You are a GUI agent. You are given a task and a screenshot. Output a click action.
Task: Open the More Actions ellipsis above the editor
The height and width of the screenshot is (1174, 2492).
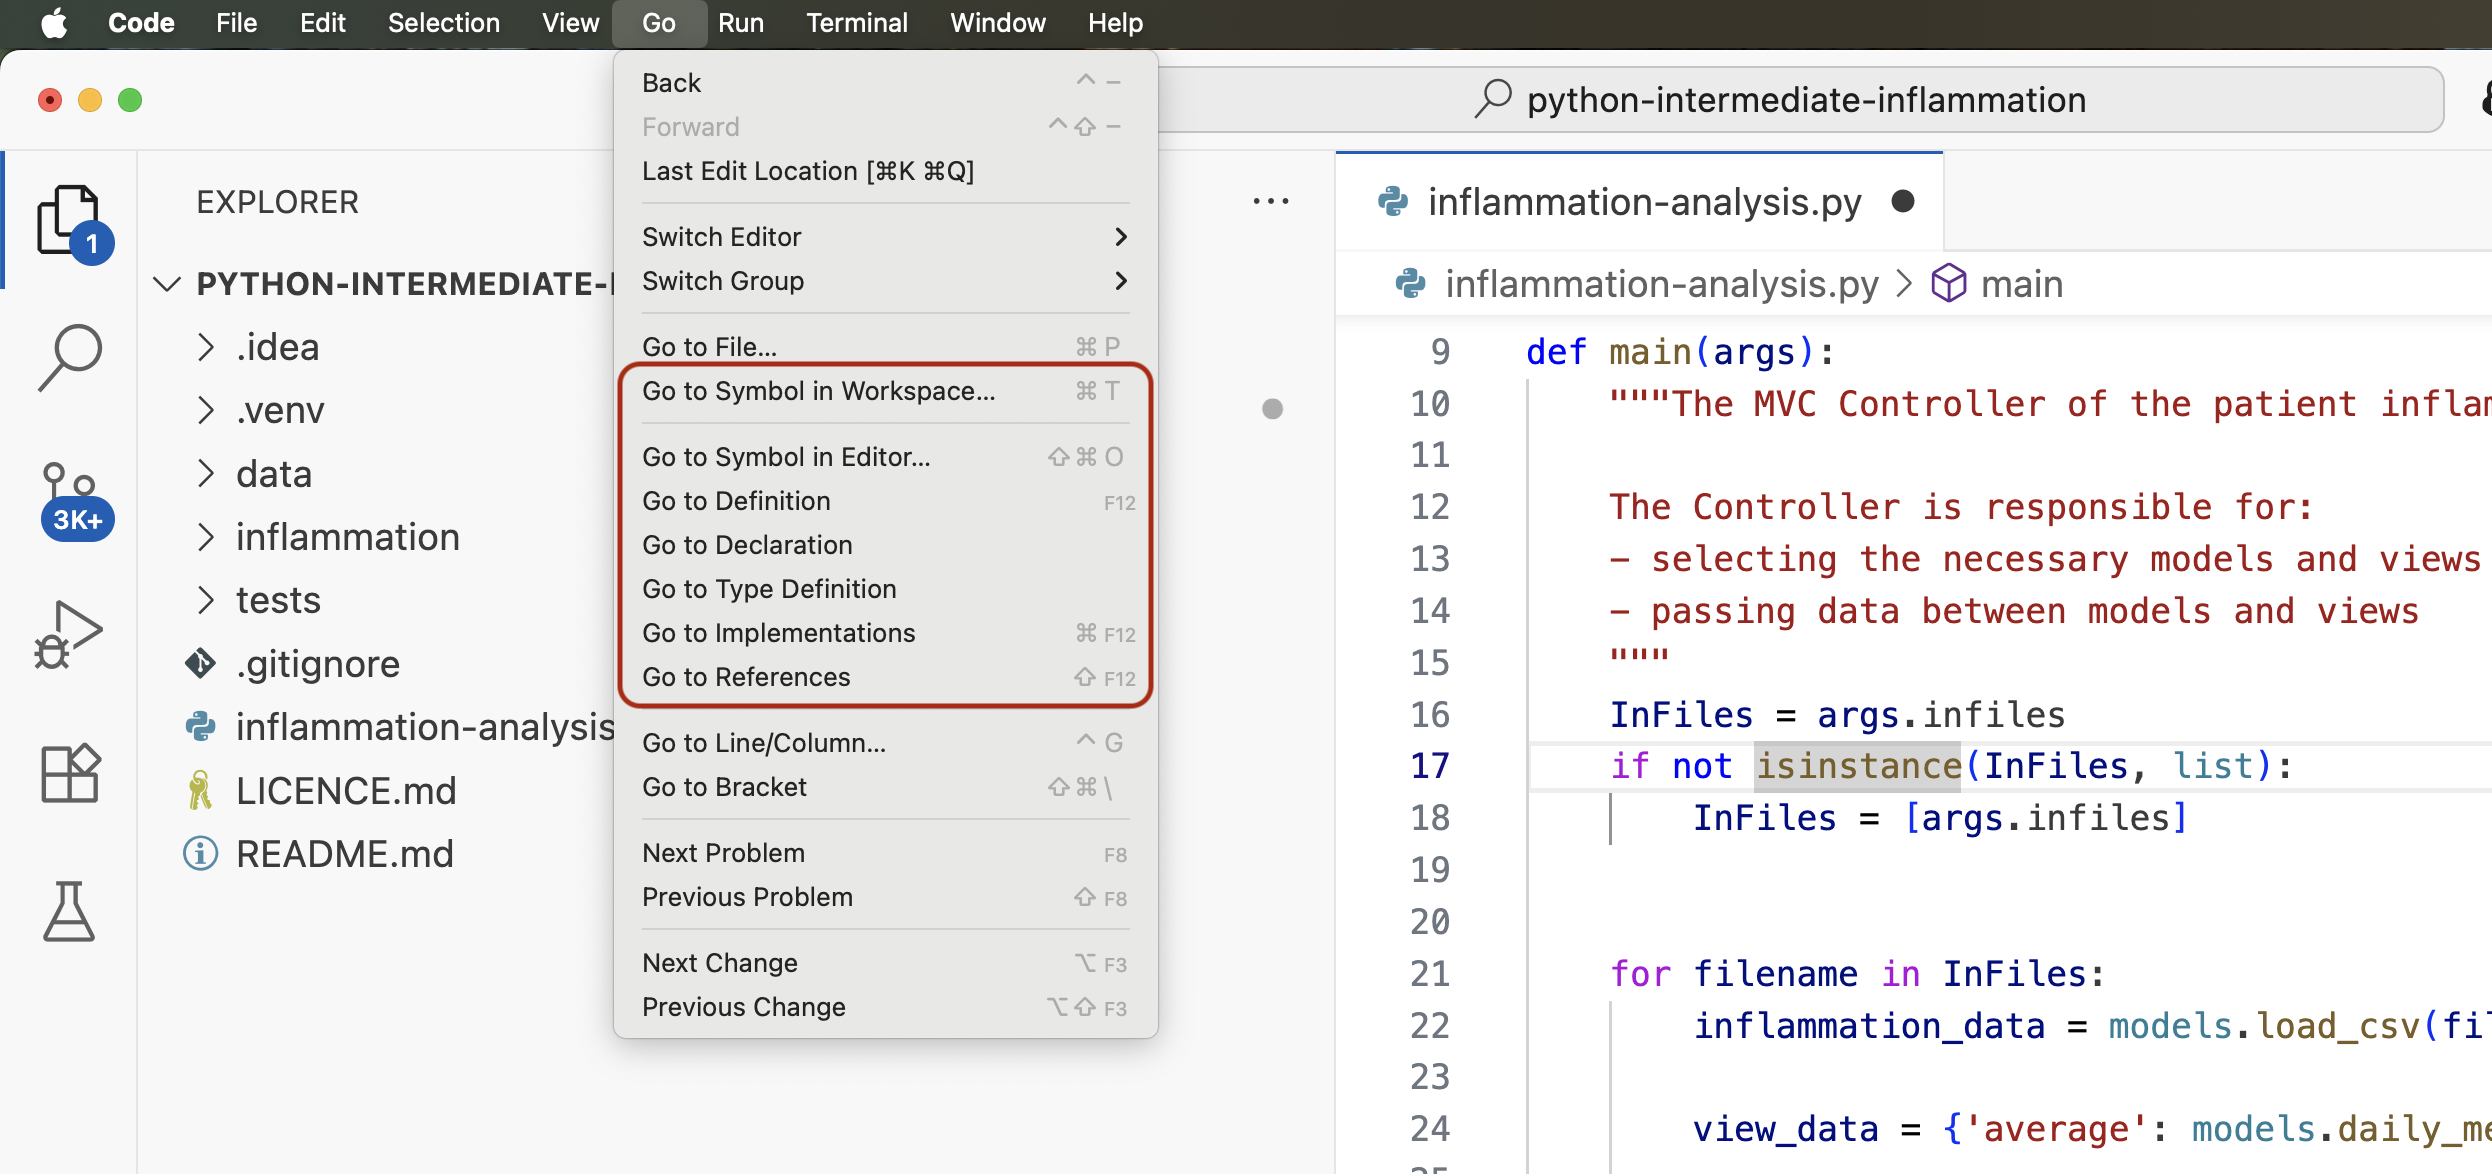pos(1270,201)
